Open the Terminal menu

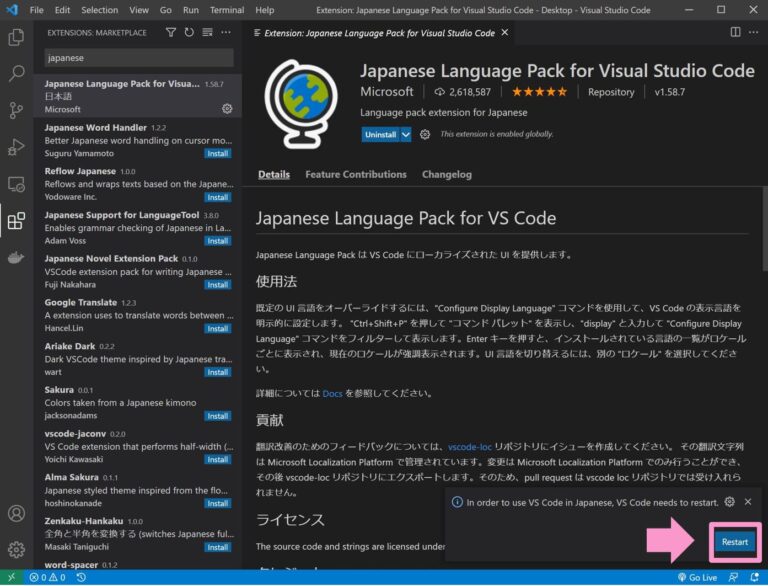(227, 10)
